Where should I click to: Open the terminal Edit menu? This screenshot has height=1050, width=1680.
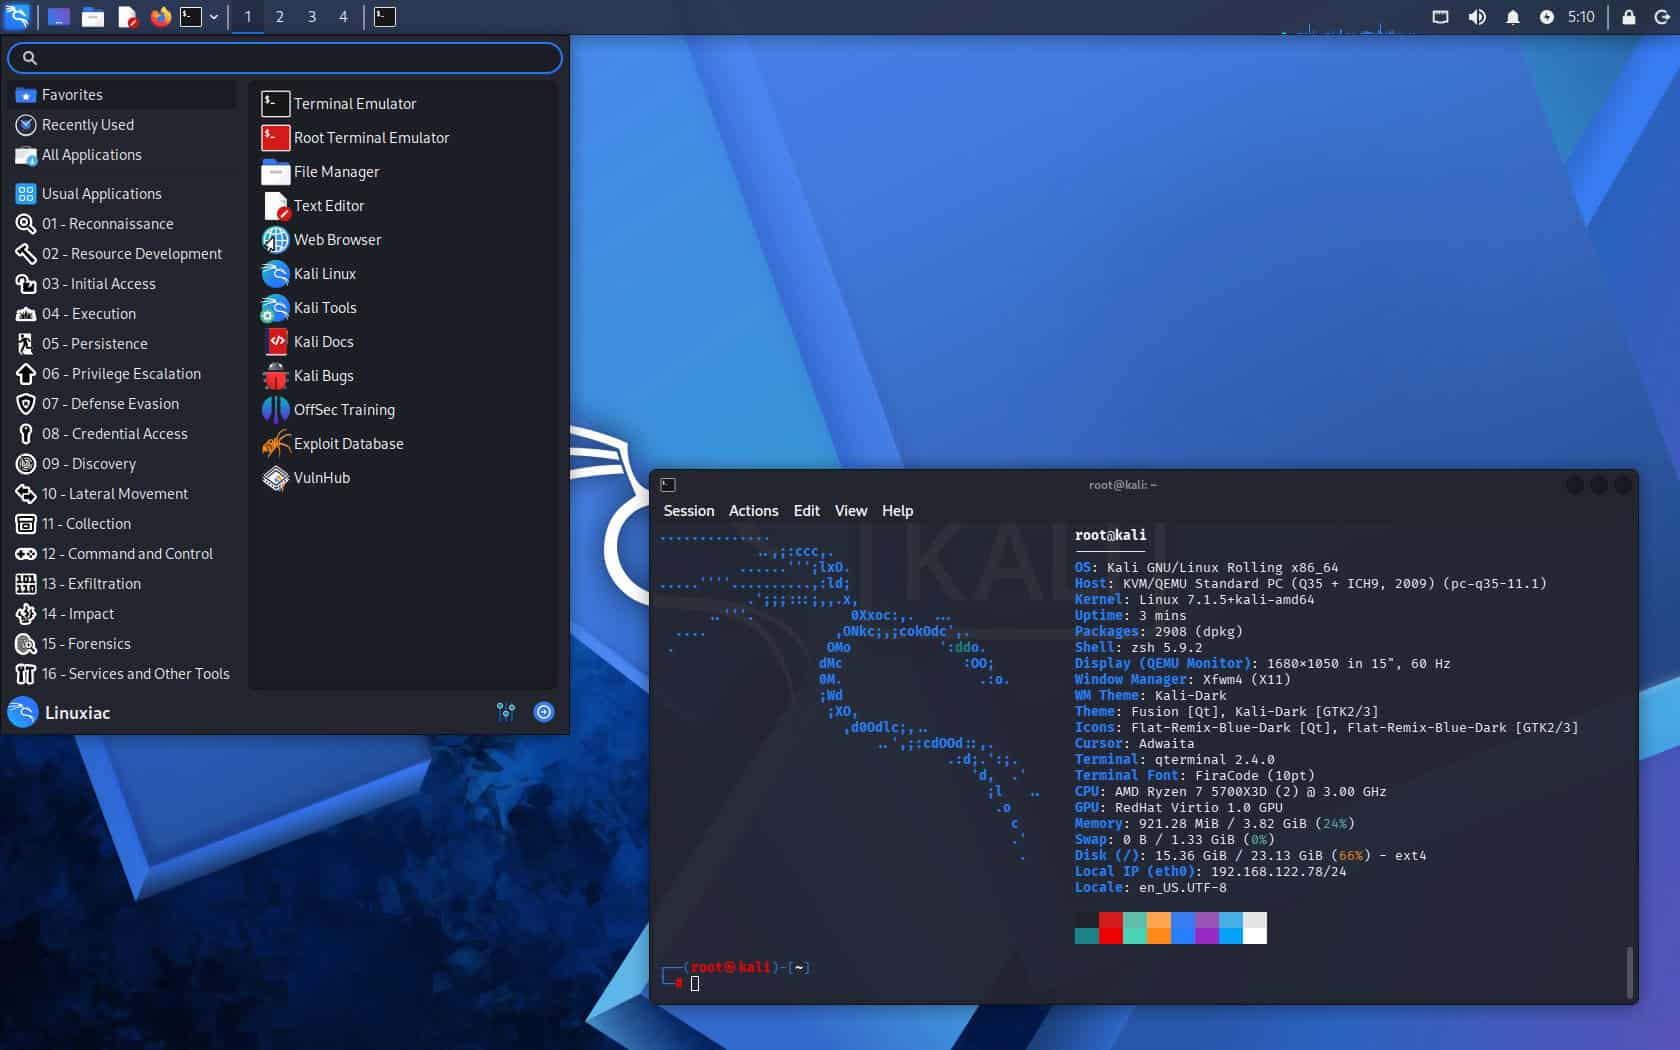click(806, 510)
